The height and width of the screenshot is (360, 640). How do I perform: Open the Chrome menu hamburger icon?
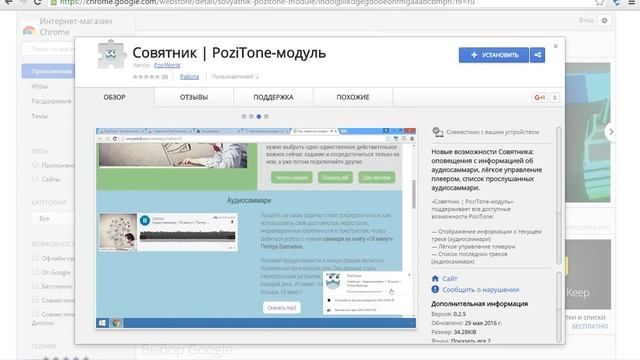(x=632, y=2)
